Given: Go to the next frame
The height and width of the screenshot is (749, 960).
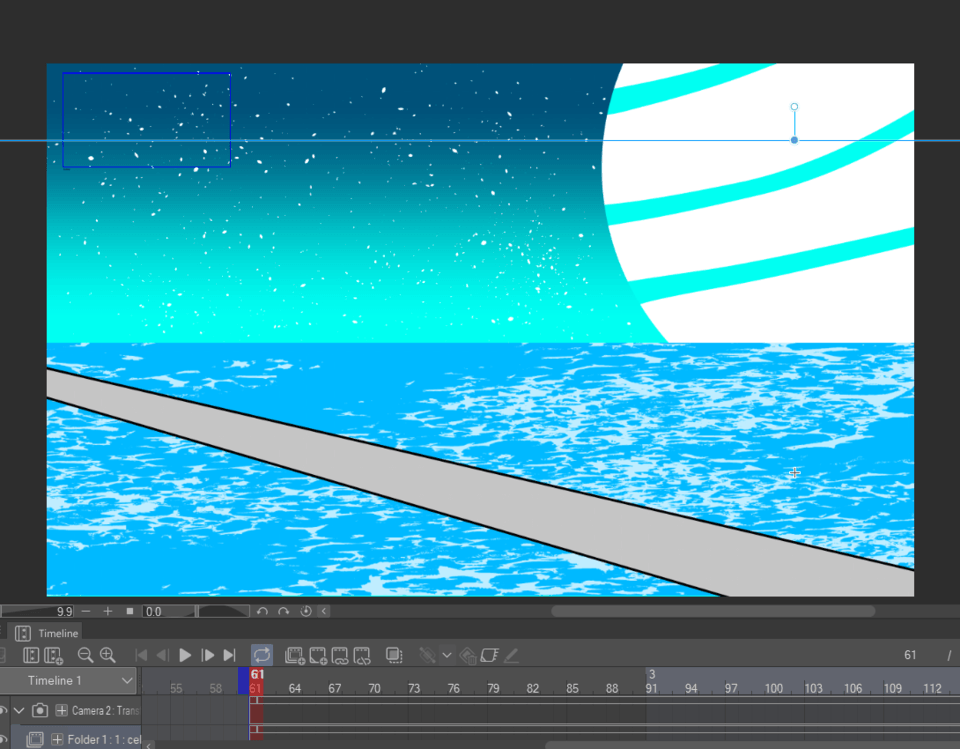Looking at the screenshot, I should tap(208, 655).
